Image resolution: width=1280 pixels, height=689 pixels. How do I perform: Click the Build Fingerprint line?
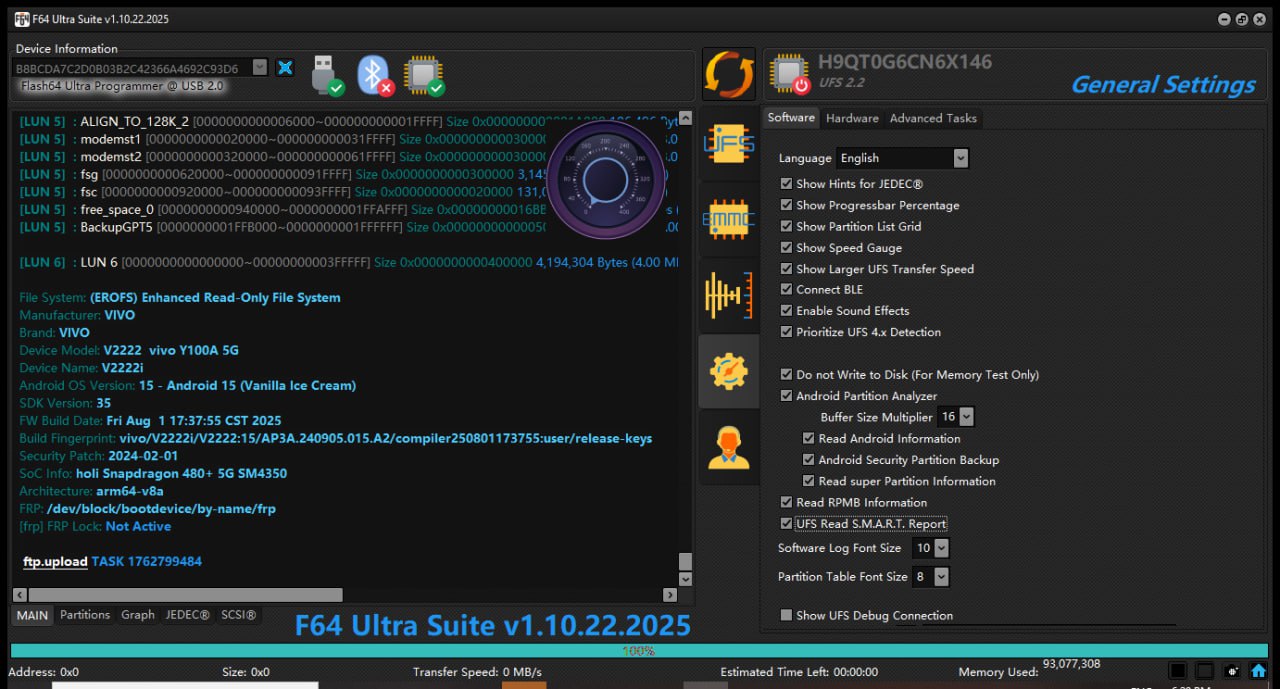tap(336, 438)
